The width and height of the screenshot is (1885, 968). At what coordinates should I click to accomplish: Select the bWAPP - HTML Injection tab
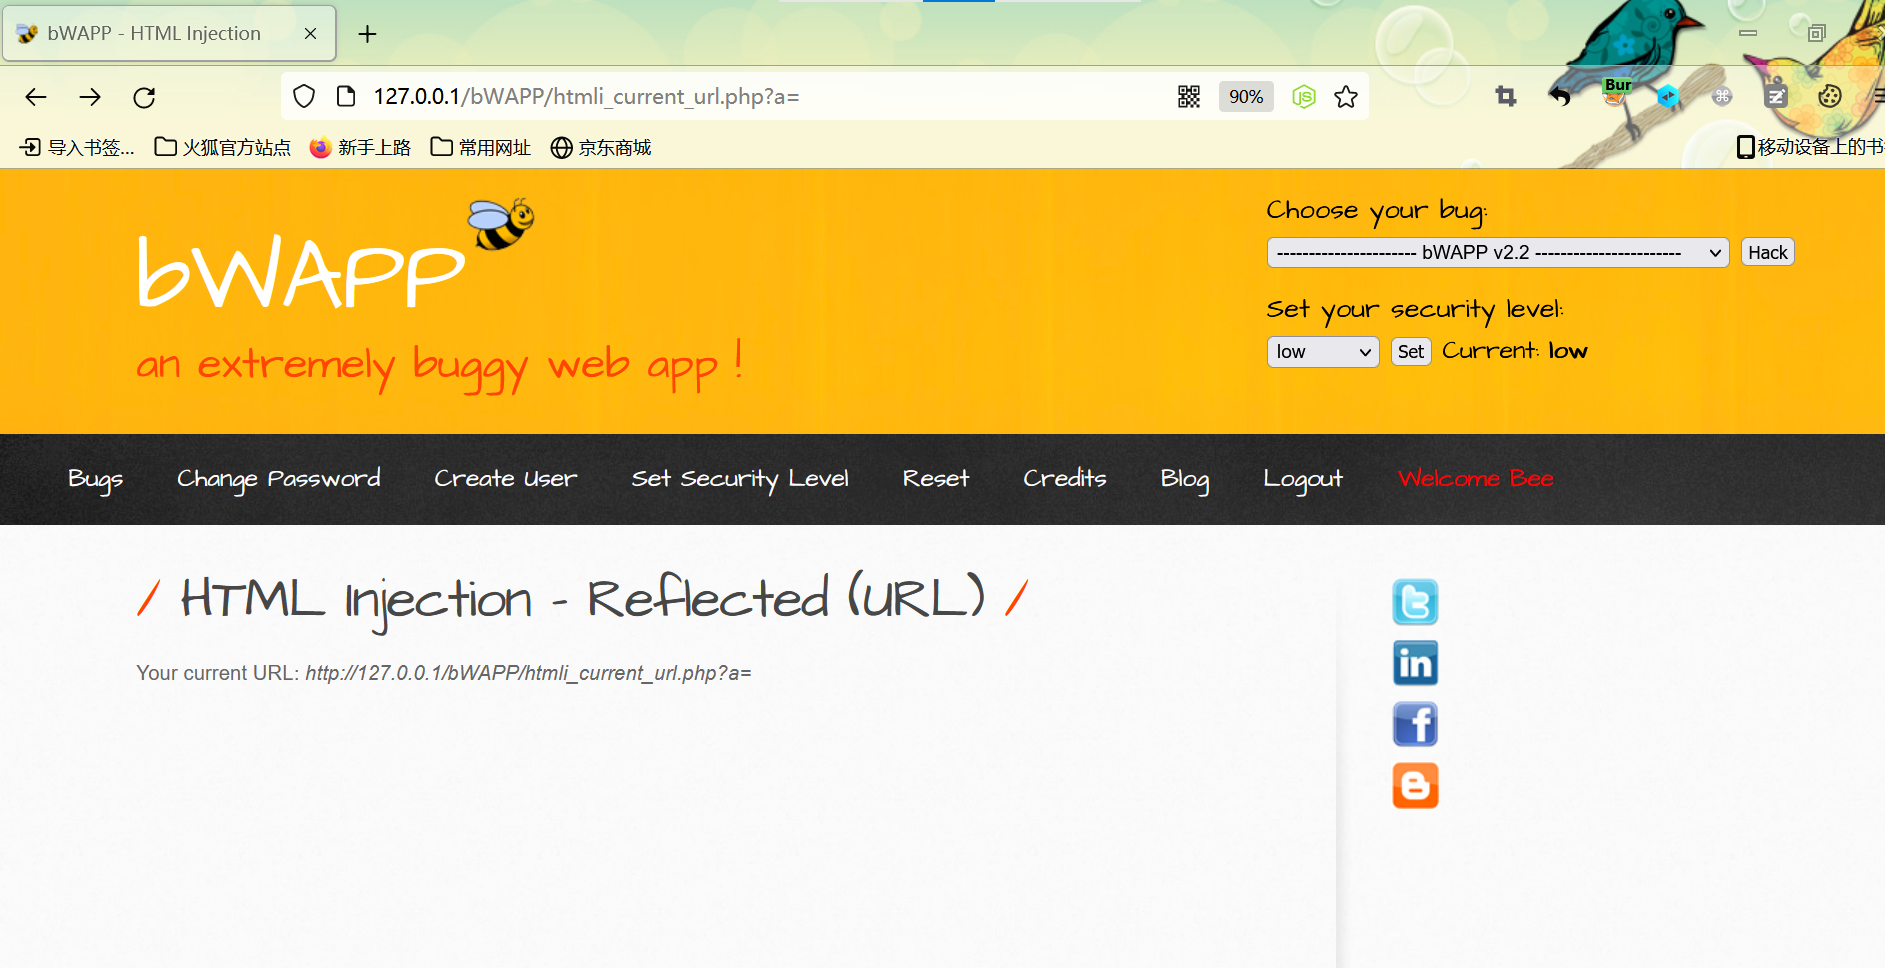(x=169, y=33)
